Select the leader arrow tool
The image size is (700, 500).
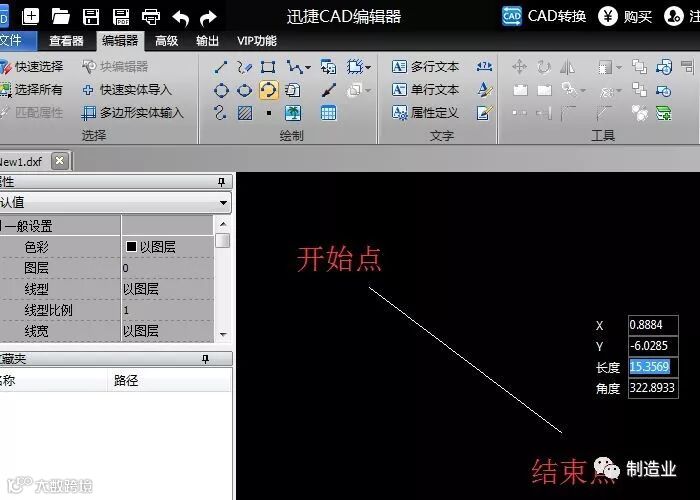point(329,90)
